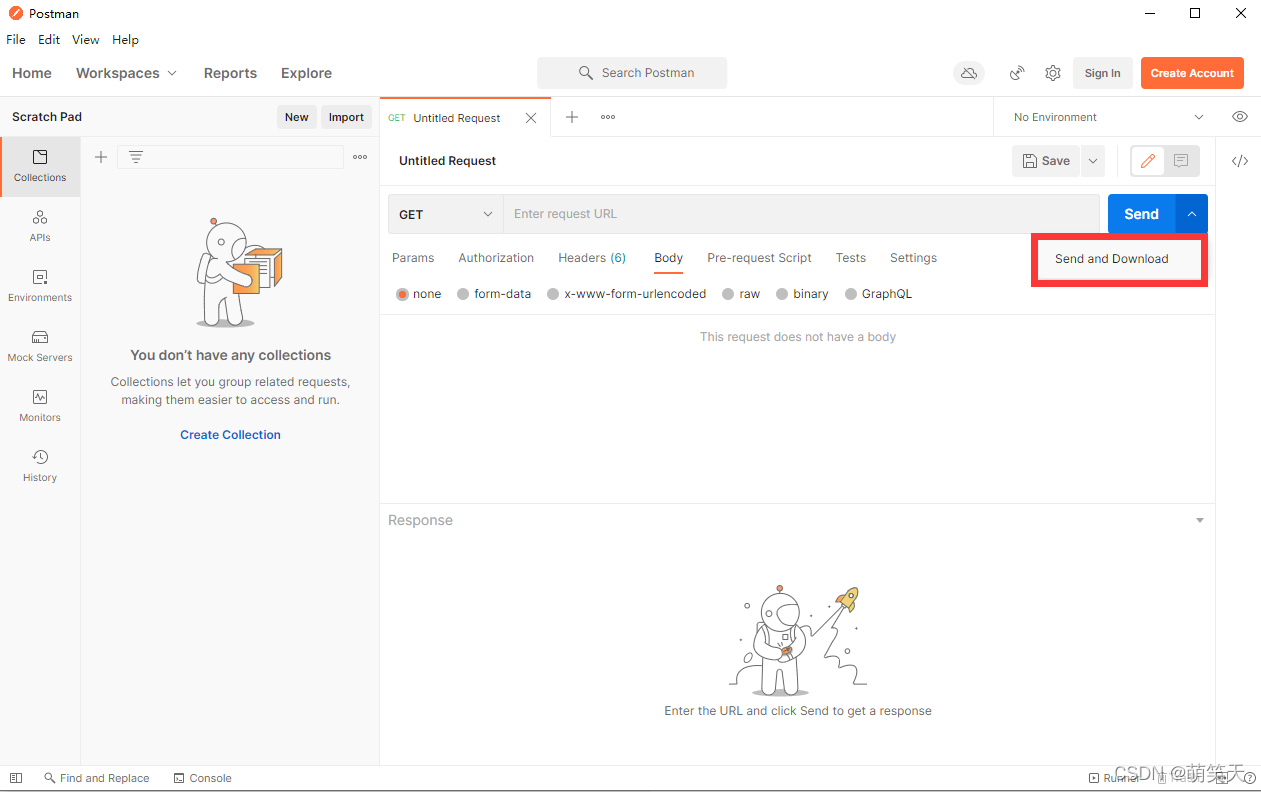This screenshot has width=1261, height=792.
Task: Select the raw body type radio
Action: (728, 294)
